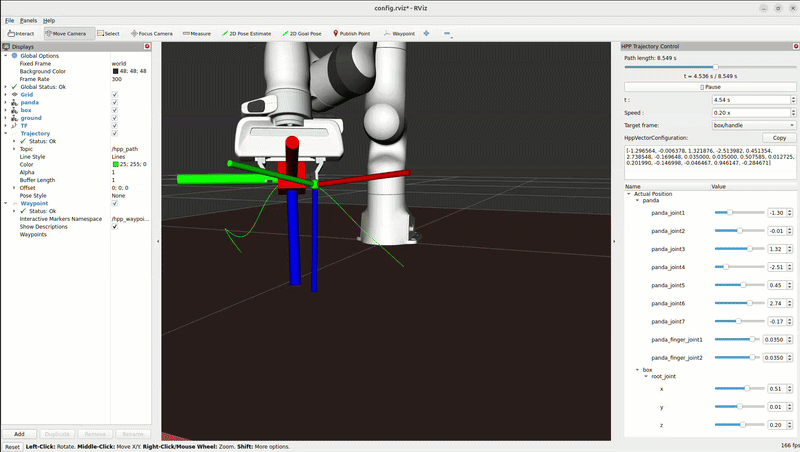Collapse the Global Options tree item
This screenshot has height=452, width=800.
[6, 56]
